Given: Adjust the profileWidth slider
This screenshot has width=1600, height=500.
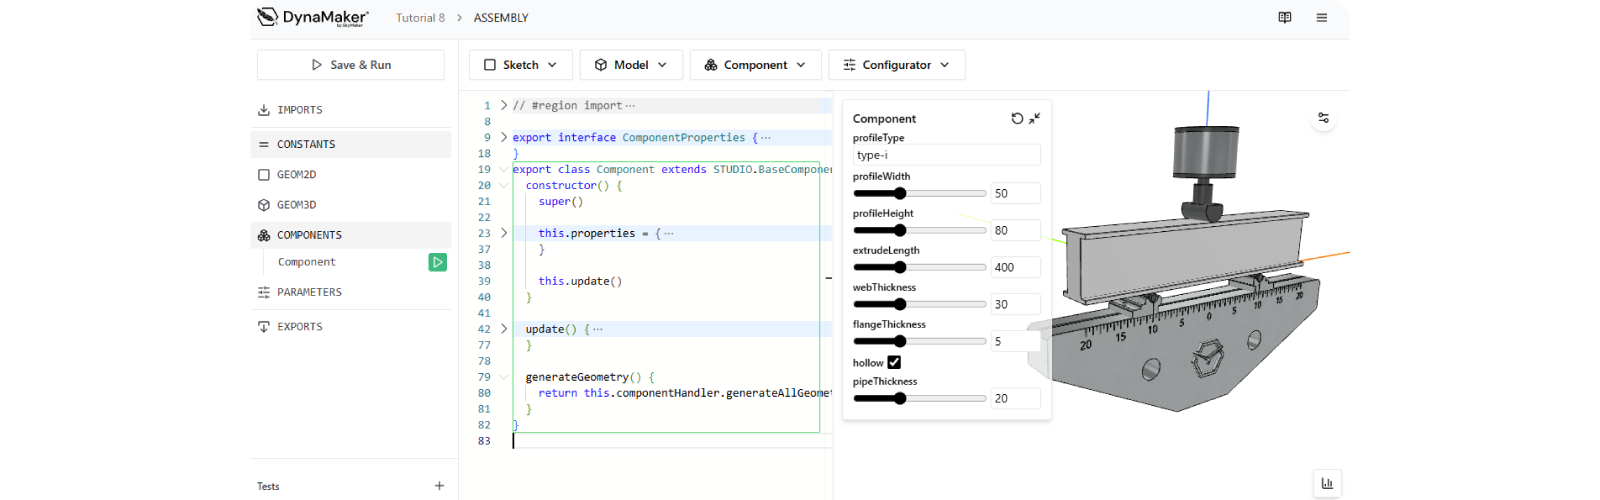Looking at the screenshot, I should pos(900,193).
